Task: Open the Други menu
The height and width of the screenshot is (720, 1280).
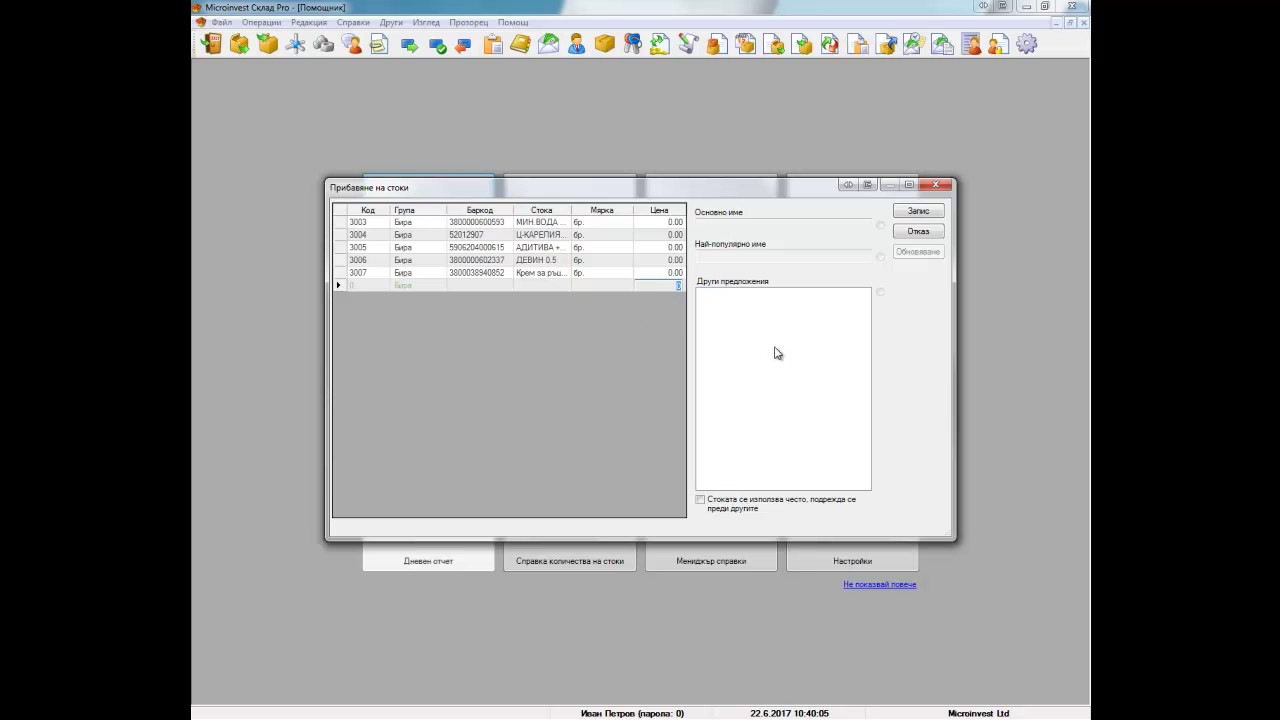Action: [391, 22]
